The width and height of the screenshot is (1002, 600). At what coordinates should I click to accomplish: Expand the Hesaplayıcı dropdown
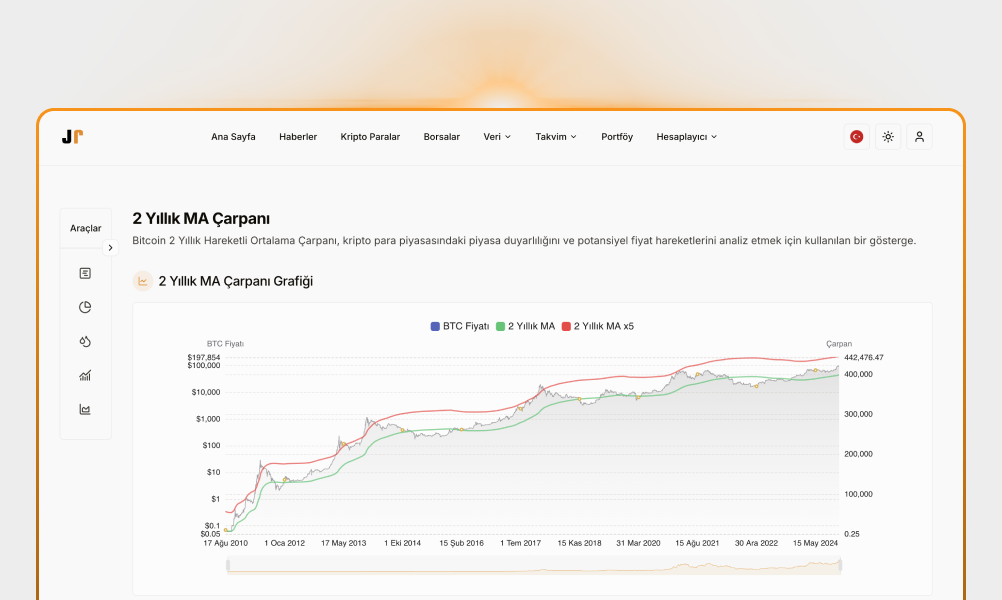[687, 136]
